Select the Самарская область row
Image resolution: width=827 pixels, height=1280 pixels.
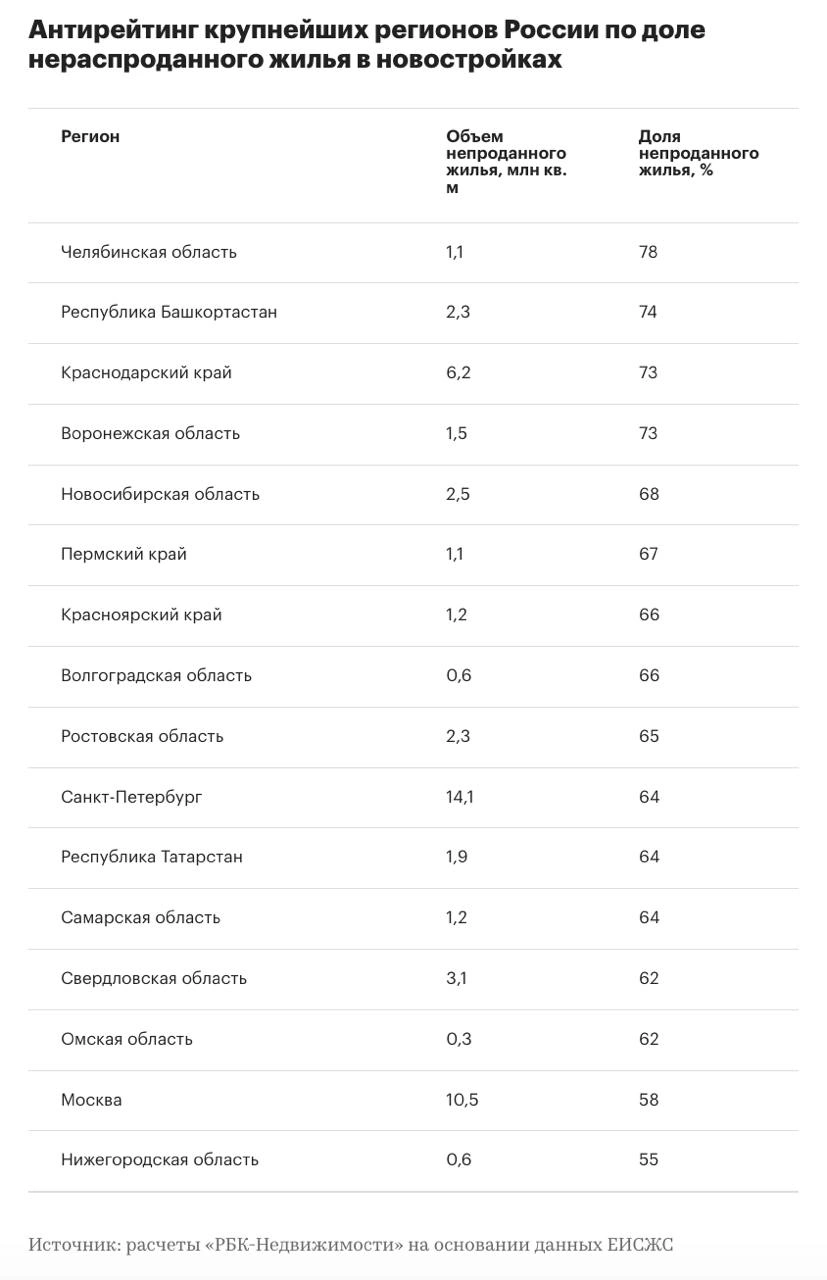click(x=413, y=918)
